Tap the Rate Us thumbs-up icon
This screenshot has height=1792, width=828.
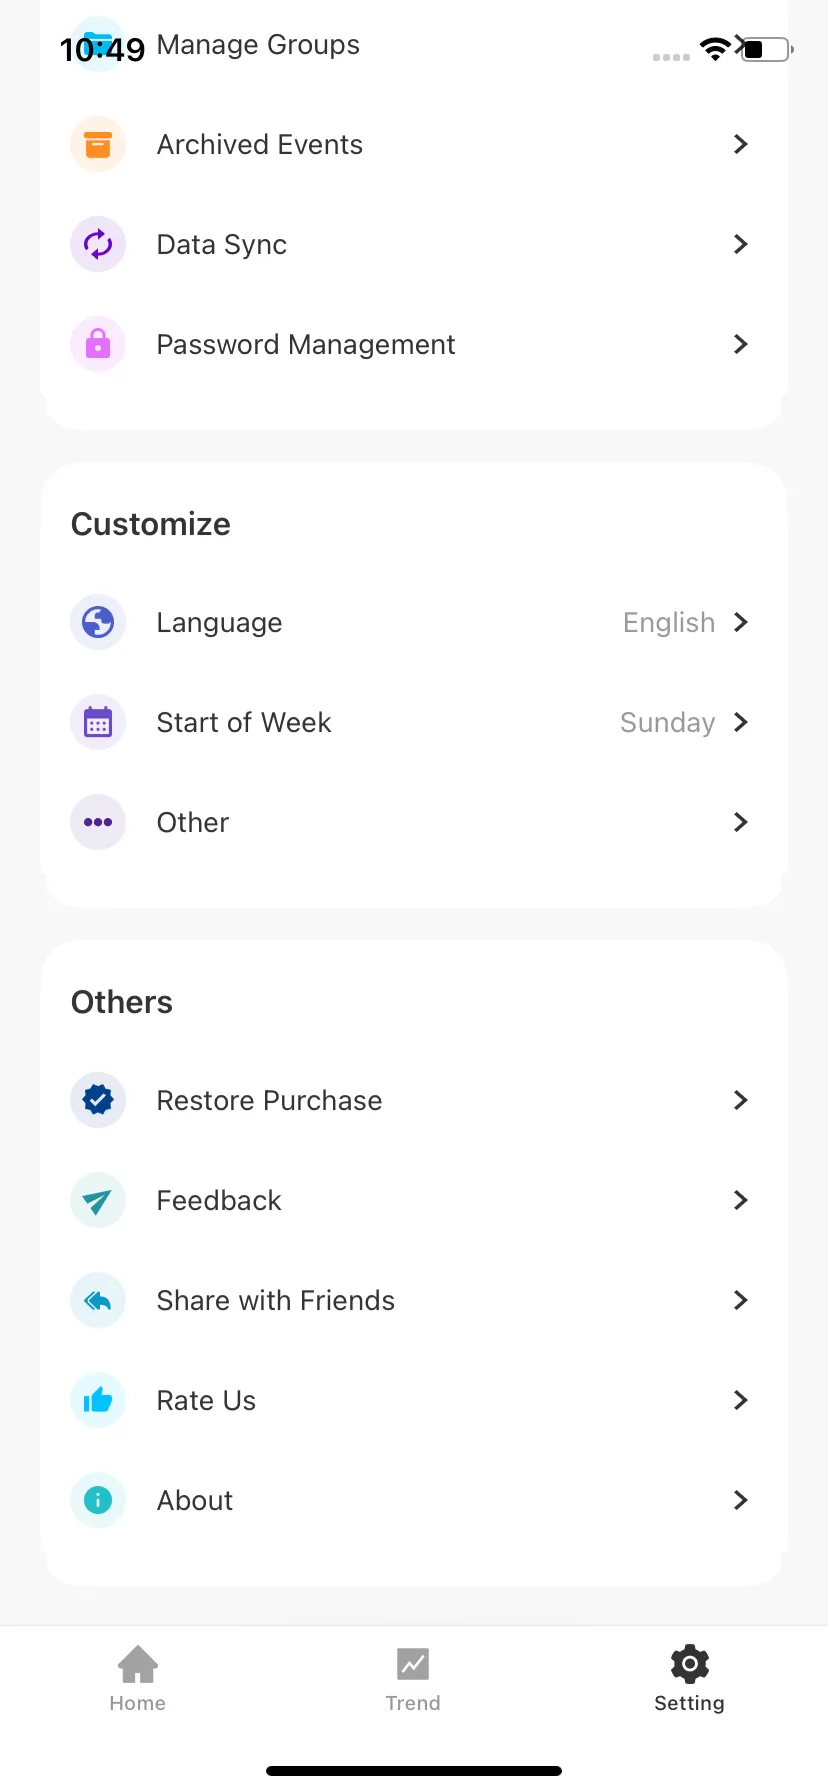click(x=98, y=1400)
